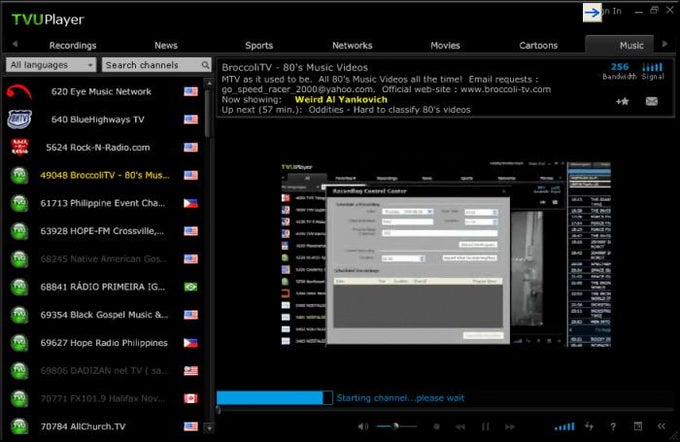The height and width of the screenshot is (442, 680).
Task: Switch to the News tab
Action: pyautogui.click(x=166, y=46)
